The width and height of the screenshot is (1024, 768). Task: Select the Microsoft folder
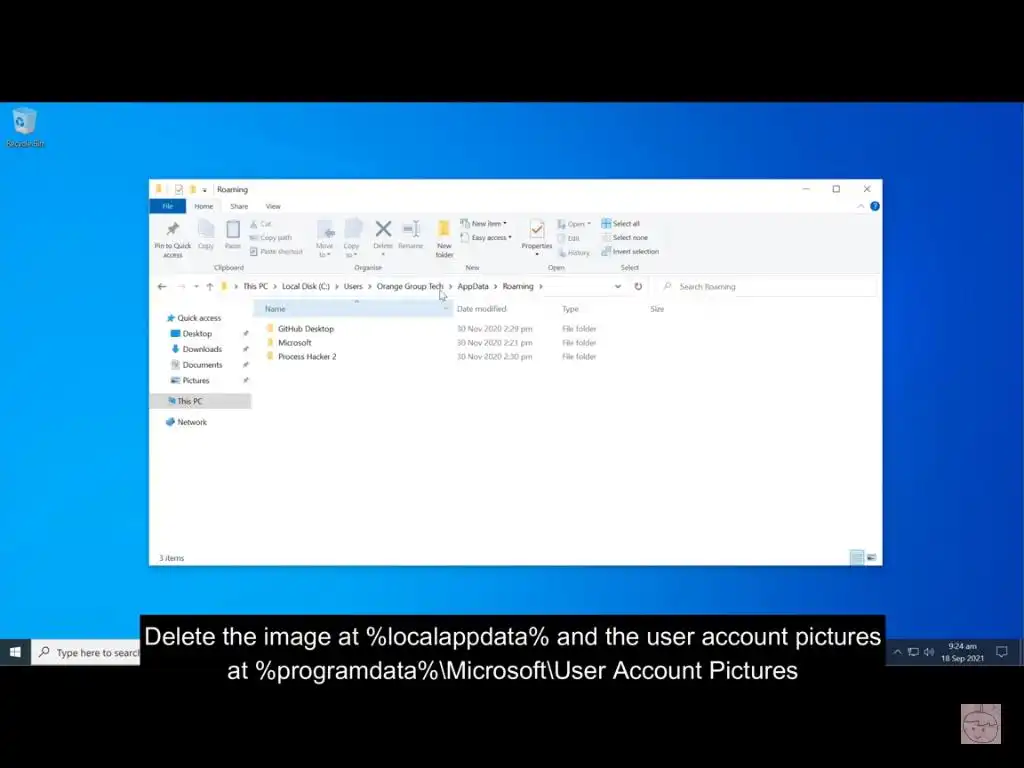click(x=295, y=343)
